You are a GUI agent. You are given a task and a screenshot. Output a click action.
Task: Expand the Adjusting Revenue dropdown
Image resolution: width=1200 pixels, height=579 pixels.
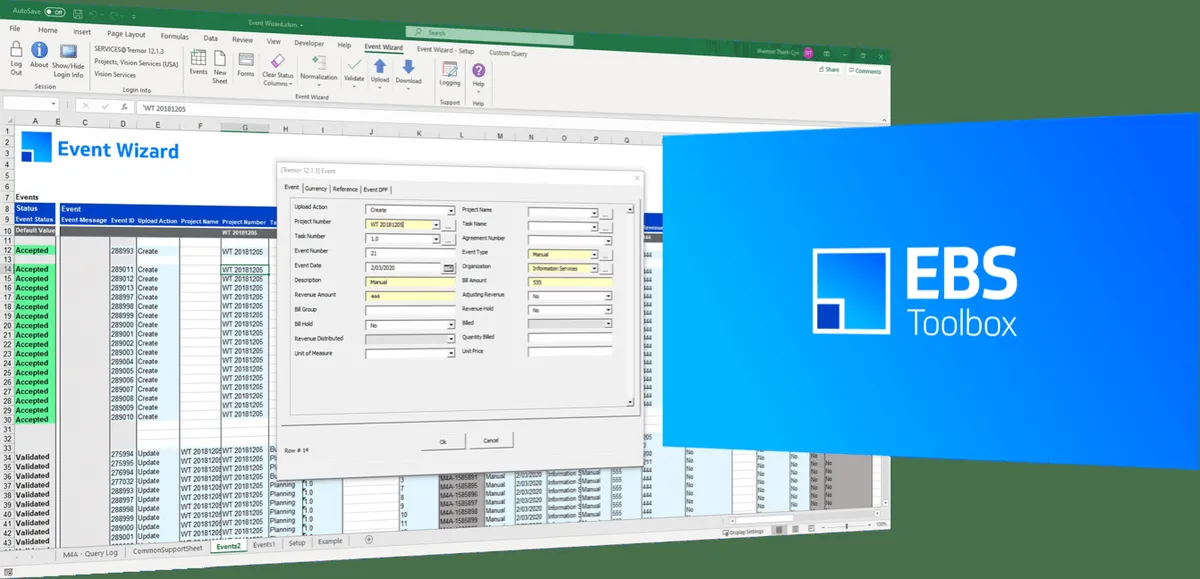pyautogui.click(x=608, y=297)
